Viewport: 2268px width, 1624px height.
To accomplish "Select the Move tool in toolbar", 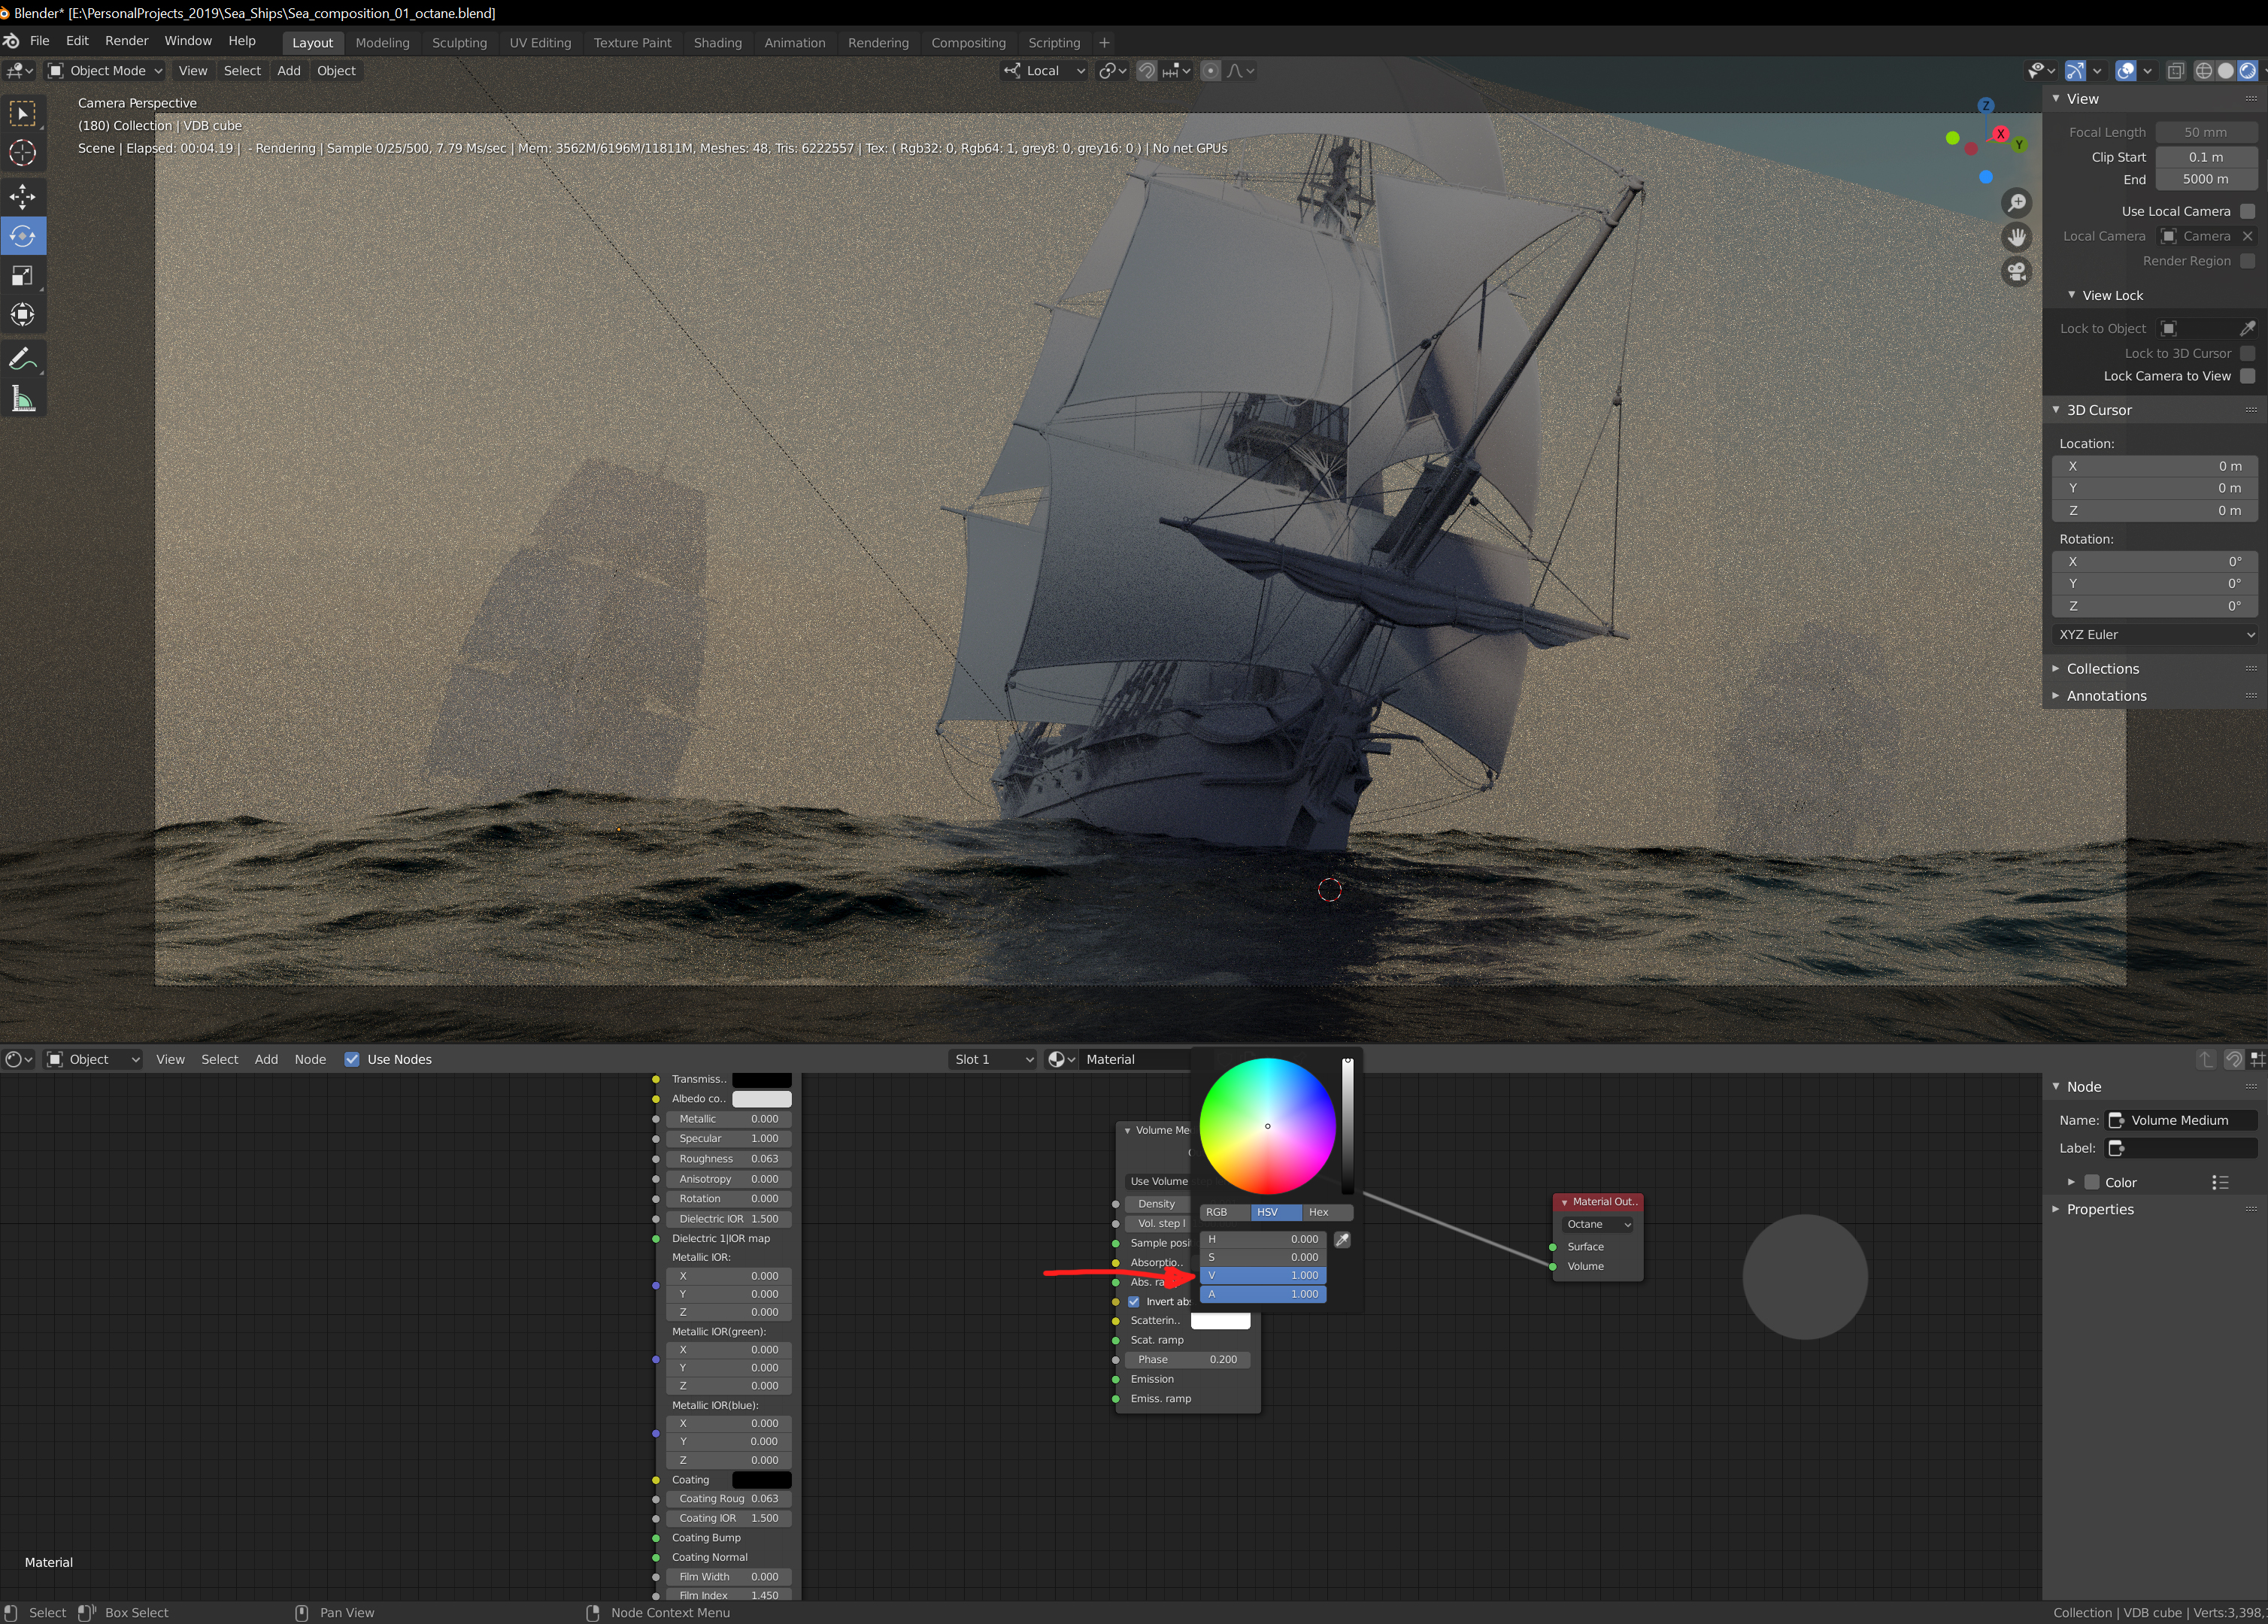I will tap(22, 197).
